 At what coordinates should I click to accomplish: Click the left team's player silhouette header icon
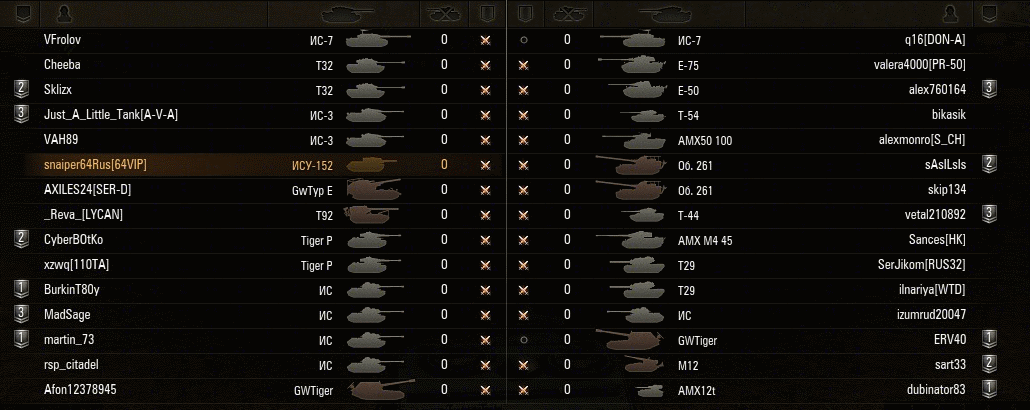65,13
